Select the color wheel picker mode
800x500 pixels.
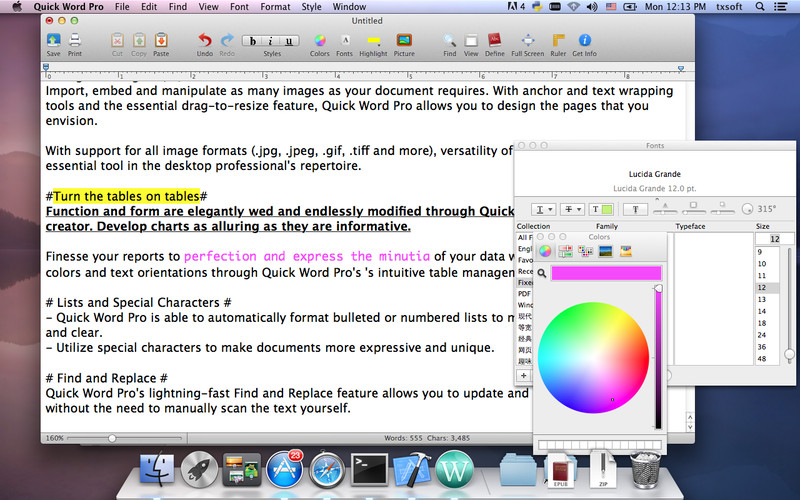pos(545,251)
